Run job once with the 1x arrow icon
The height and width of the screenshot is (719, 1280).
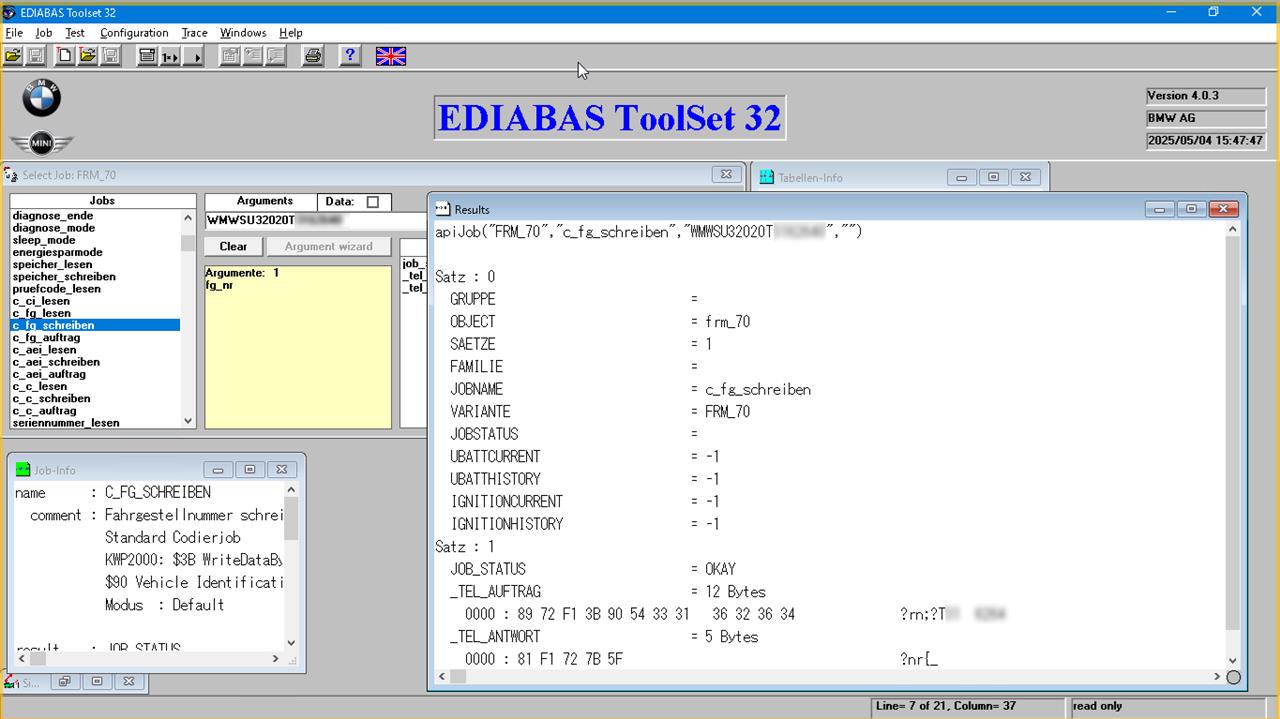(x=170, y=56)
